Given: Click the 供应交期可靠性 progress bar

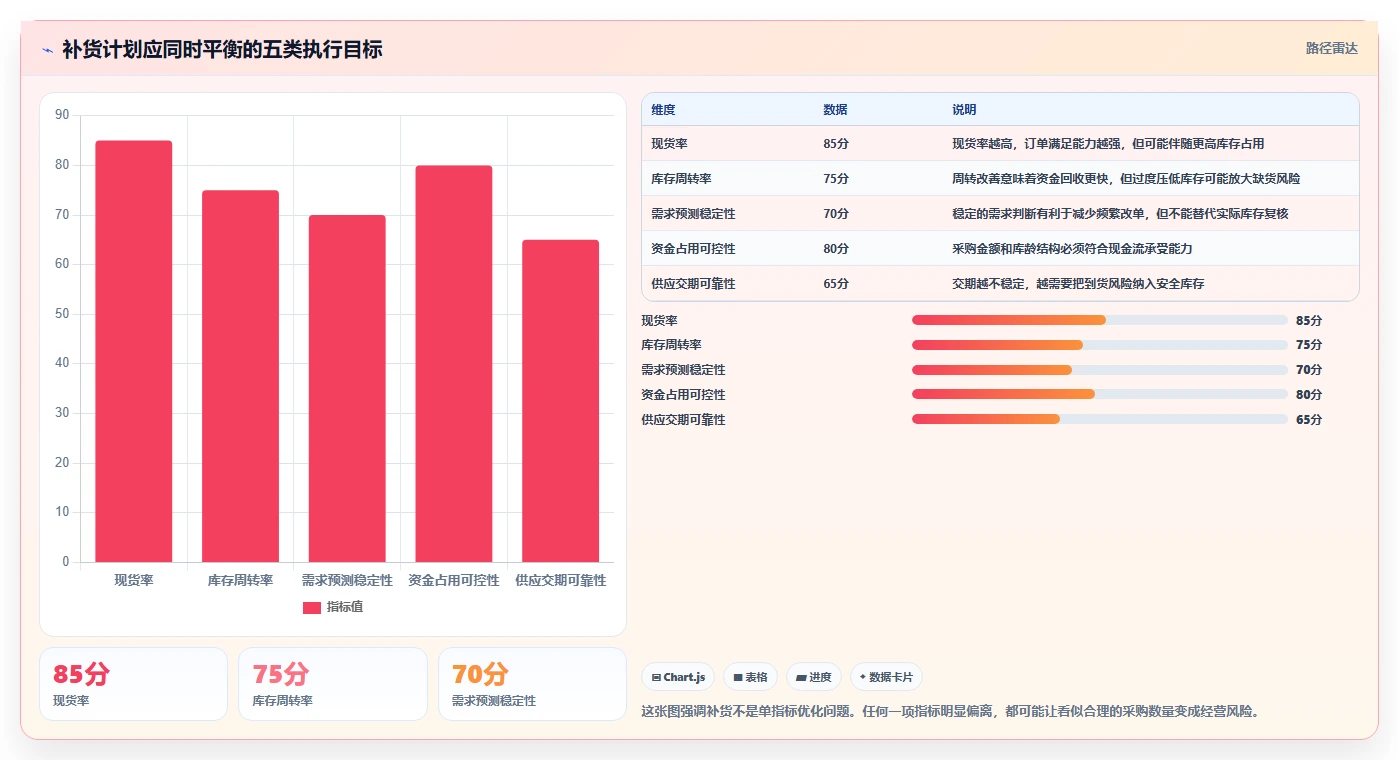Looking at the screenshot, I should [1099, 419].
